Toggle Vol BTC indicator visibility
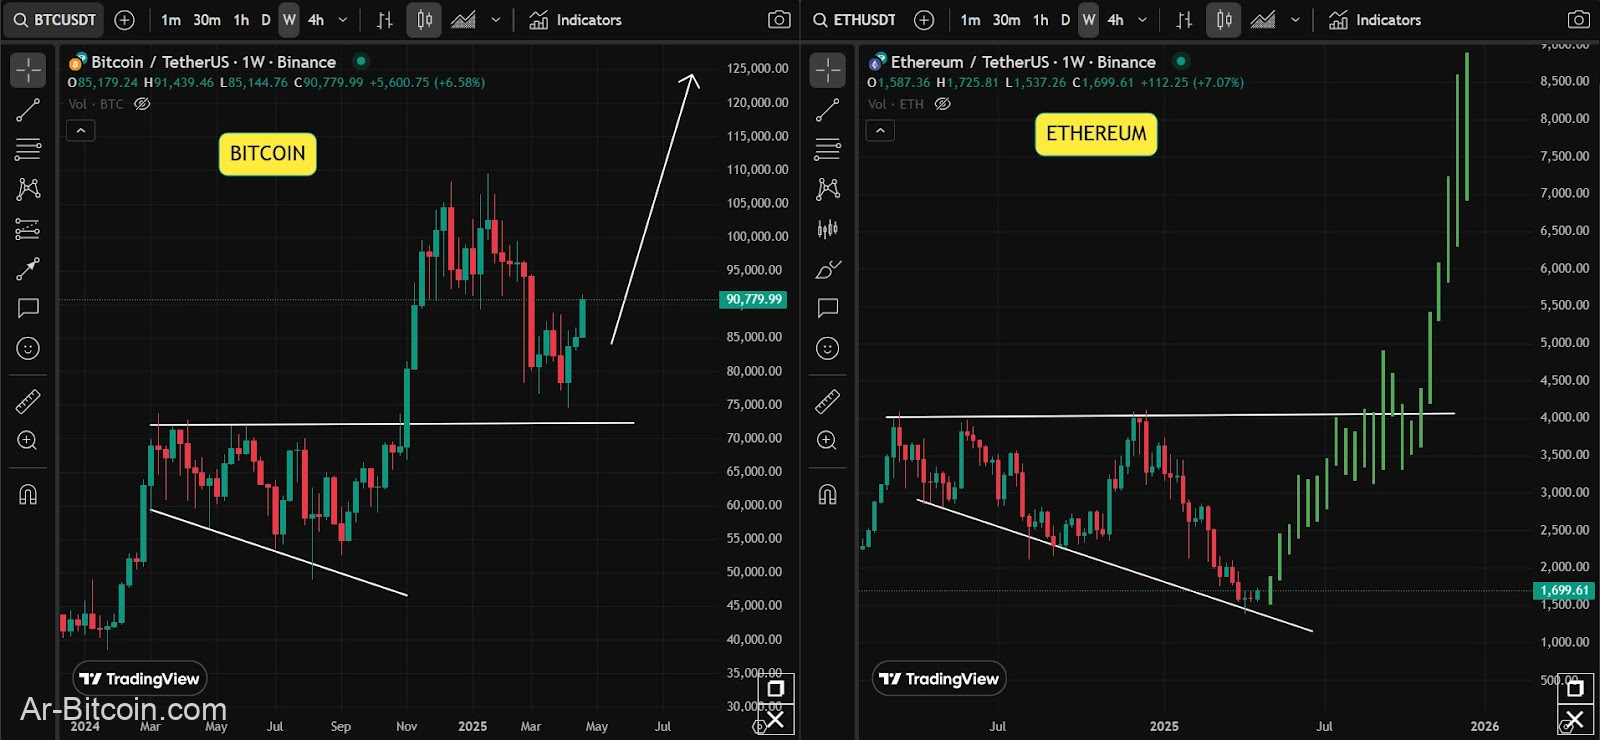This screenshot has height=740, width=1600. 142,104
